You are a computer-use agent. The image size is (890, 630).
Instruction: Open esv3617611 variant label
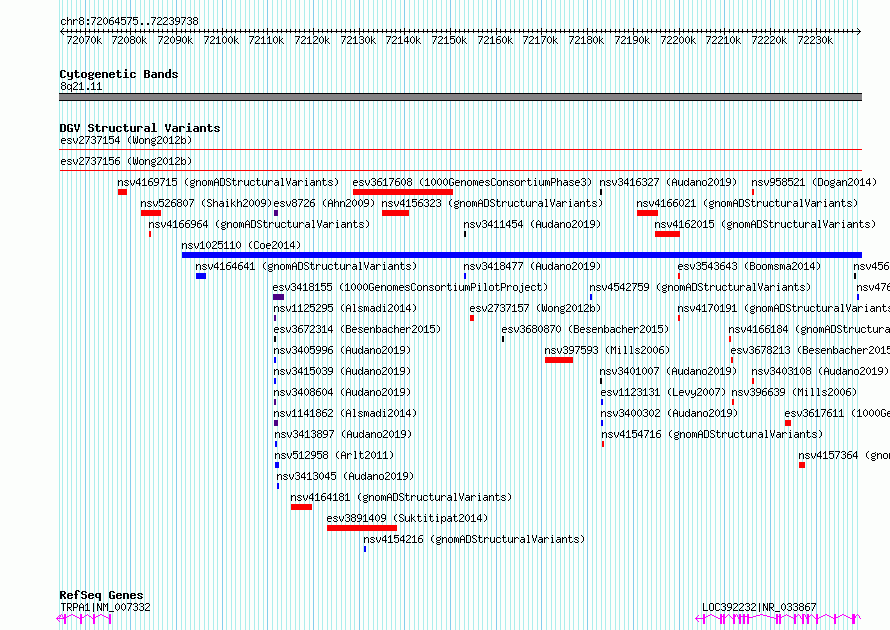tap(837, 413)
